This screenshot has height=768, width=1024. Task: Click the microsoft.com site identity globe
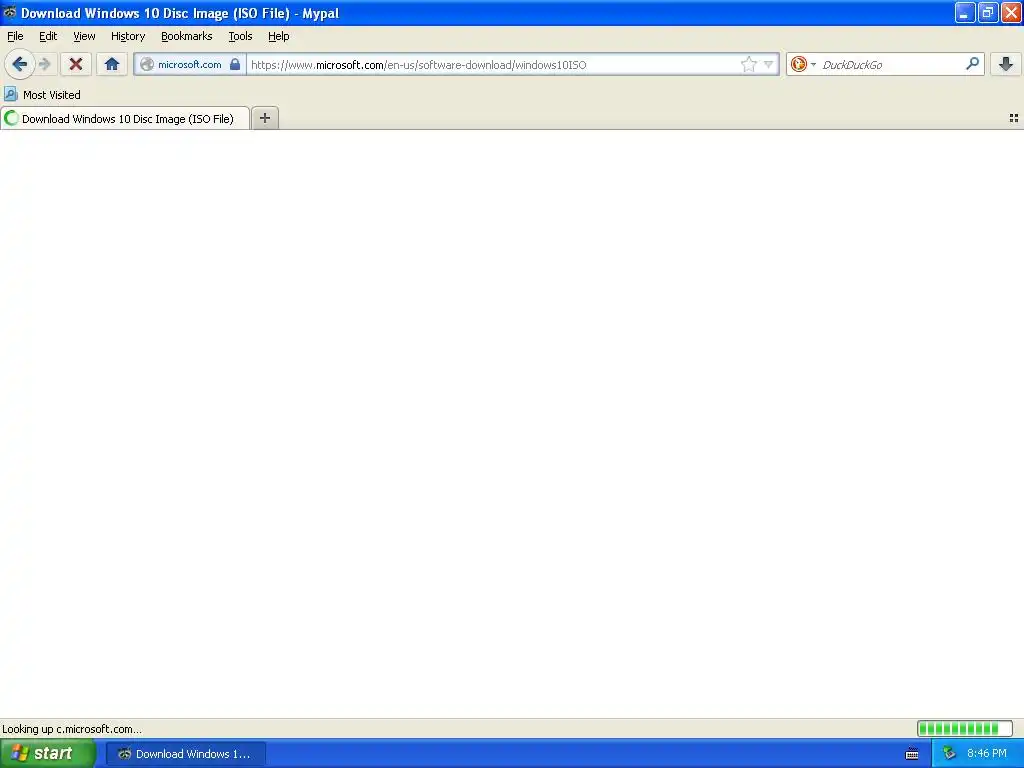[147, 65]
